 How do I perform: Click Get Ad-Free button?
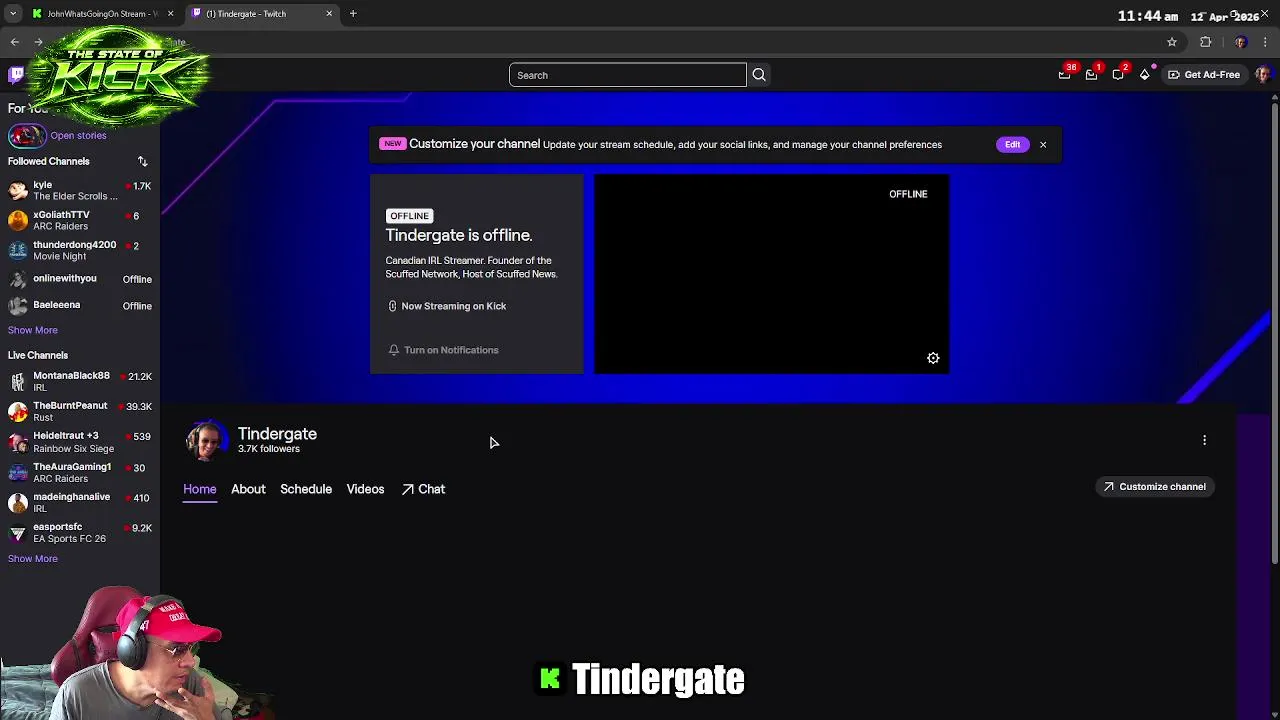(1203, 74)
